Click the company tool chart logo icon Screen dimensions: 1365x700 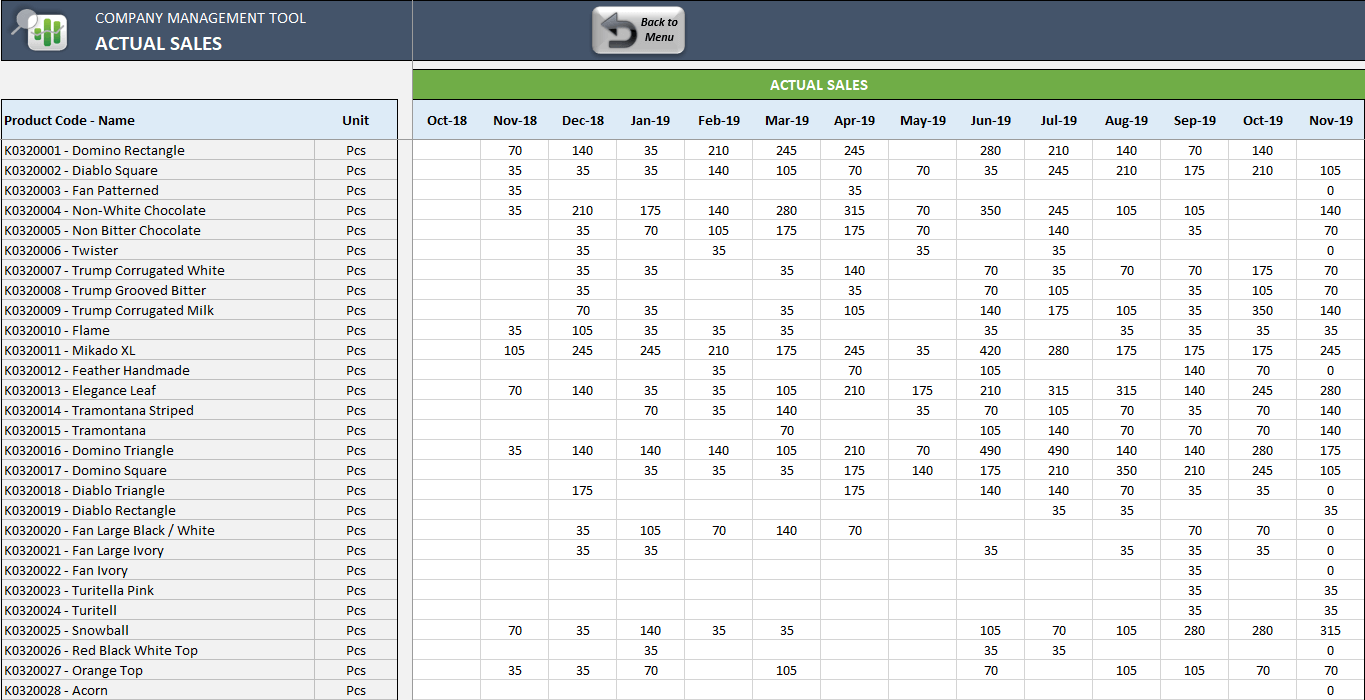click(x=40, y=29)
